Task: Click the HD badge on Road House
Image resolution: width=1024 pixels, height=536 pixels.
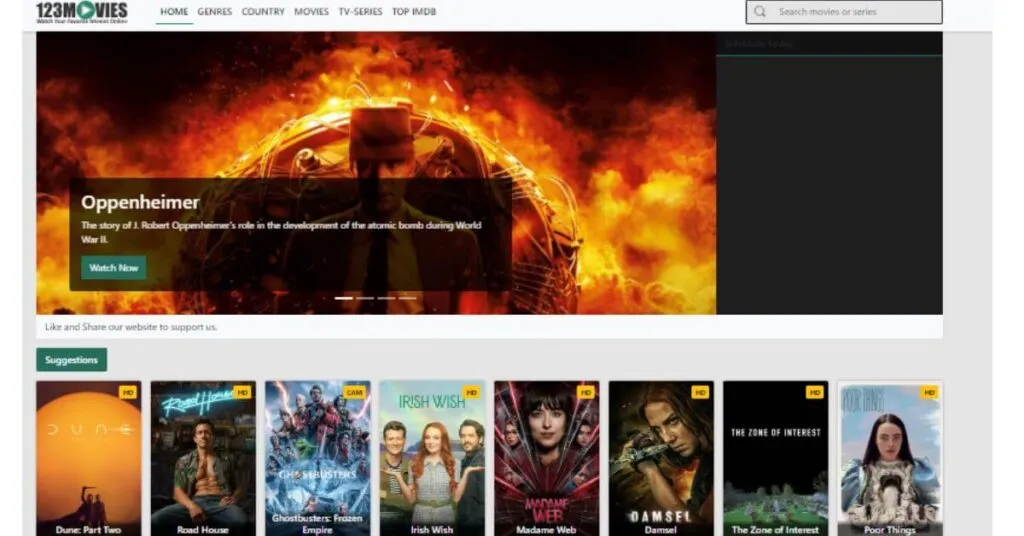Action: [x=242, y=392]
